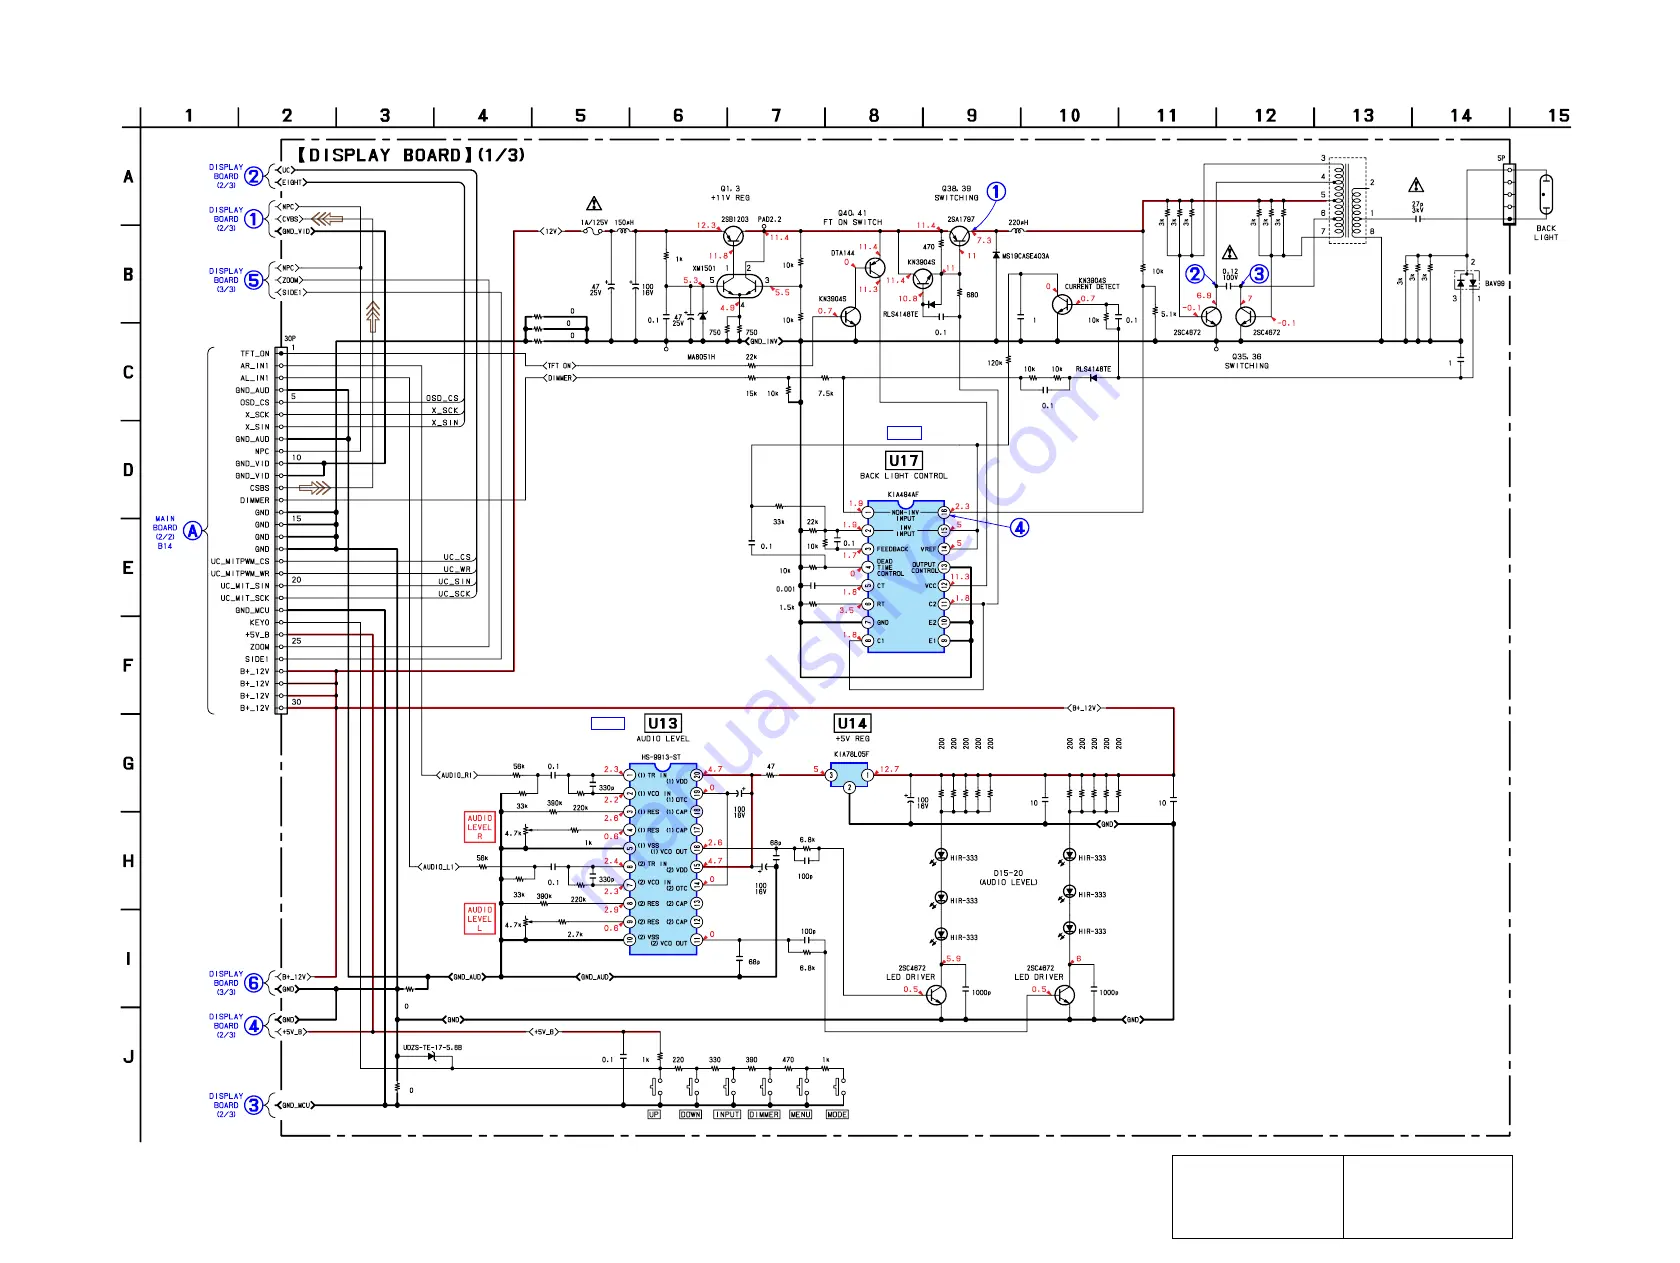Click circled 6 marker beside B+_12V connector

point(254,983)
